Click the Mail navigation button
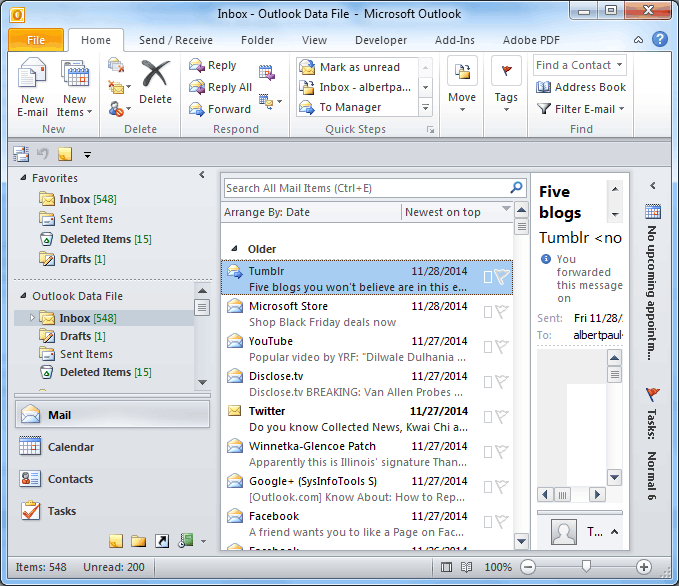Viewport: 679px width, 586px height. pyautogui.click(x=113, y=414)
